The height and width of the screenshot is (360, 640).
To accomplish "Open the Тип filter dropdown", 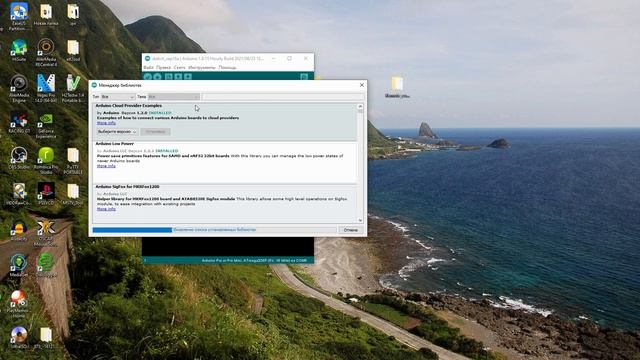I will [118, 97].
